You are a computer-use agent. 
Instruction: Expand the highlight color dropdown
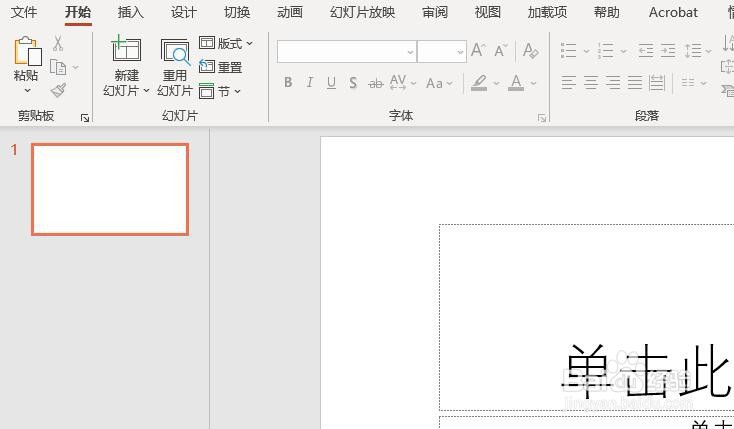point(496,83)
